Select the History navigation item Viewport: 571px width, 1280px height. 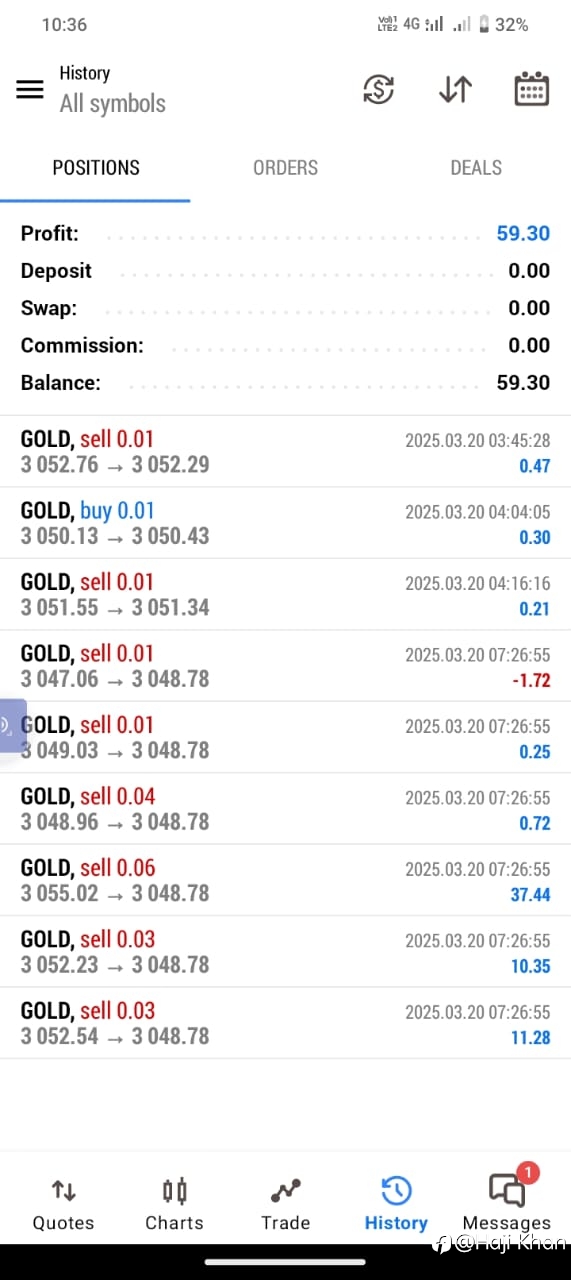pos(396,1204)
